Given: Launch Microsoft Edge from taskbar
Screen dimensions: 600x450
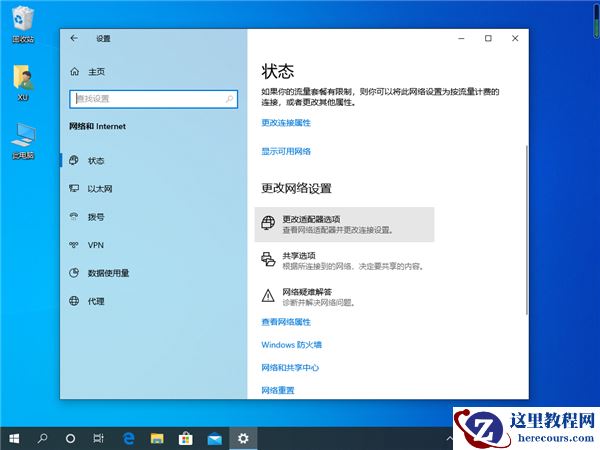Looking at the screenshot, I should pos(128,439).
